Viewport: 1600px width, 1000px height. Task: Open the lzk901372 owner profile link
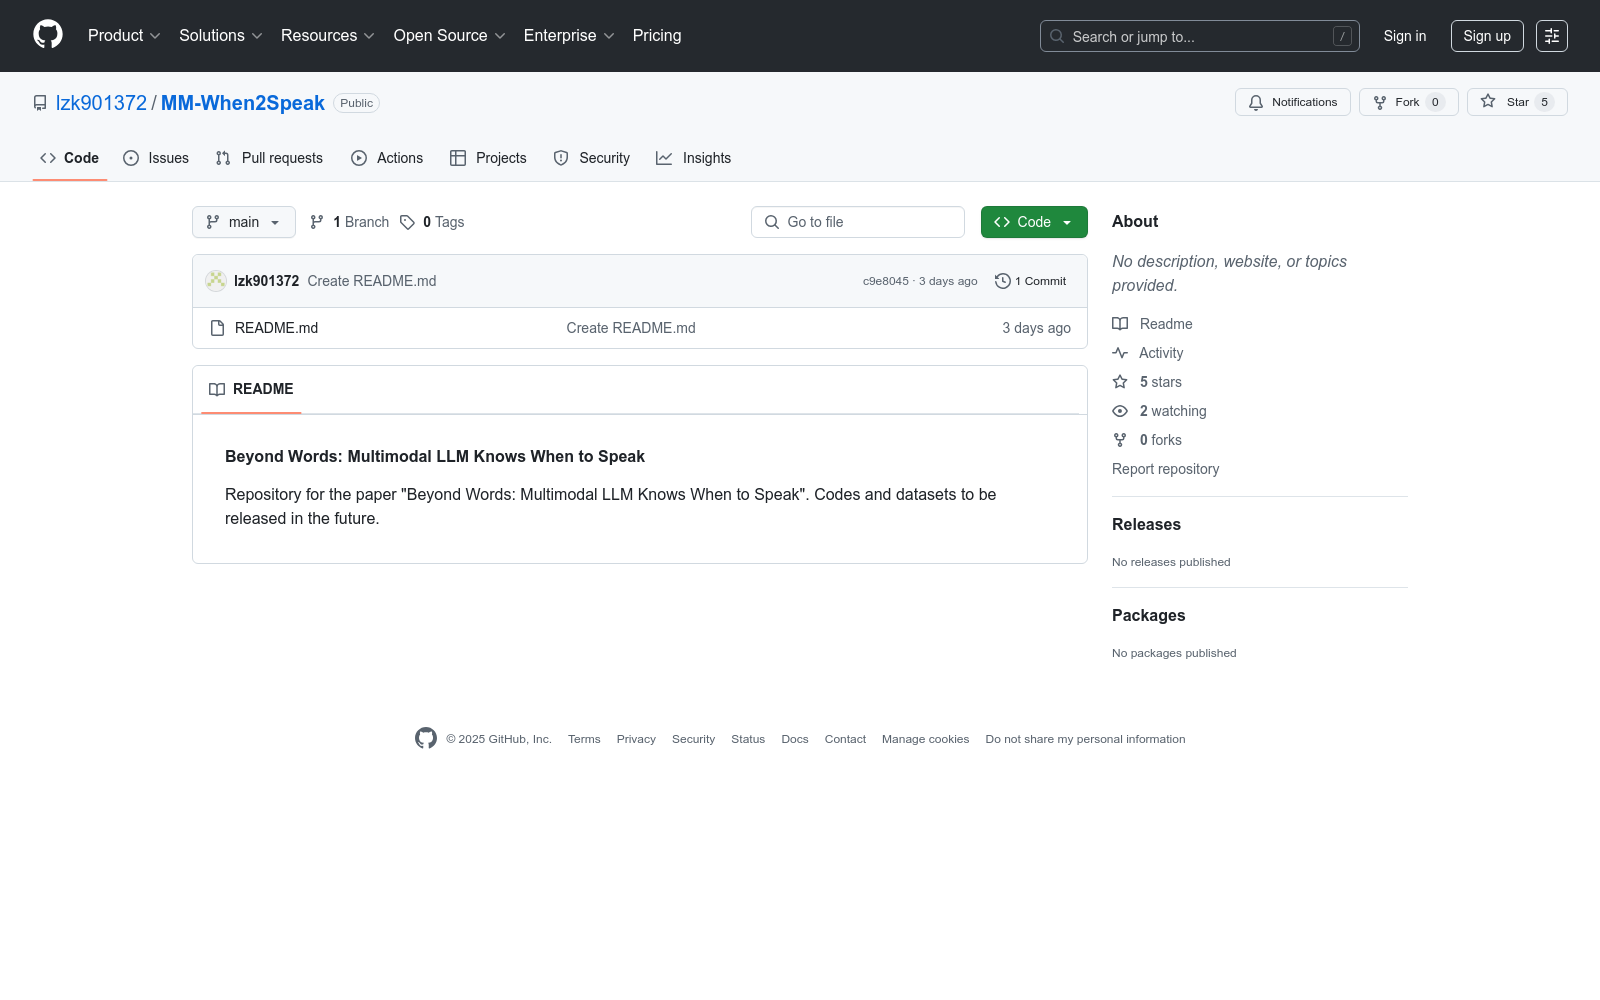click(101, 103)
